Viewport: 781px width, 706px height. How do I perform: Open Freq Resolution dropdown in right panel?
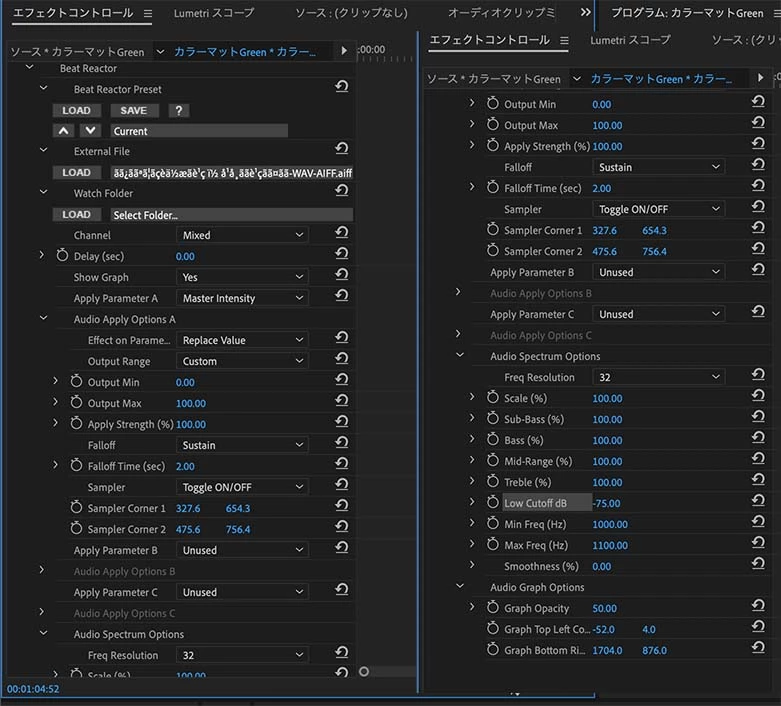coord(658,377)
